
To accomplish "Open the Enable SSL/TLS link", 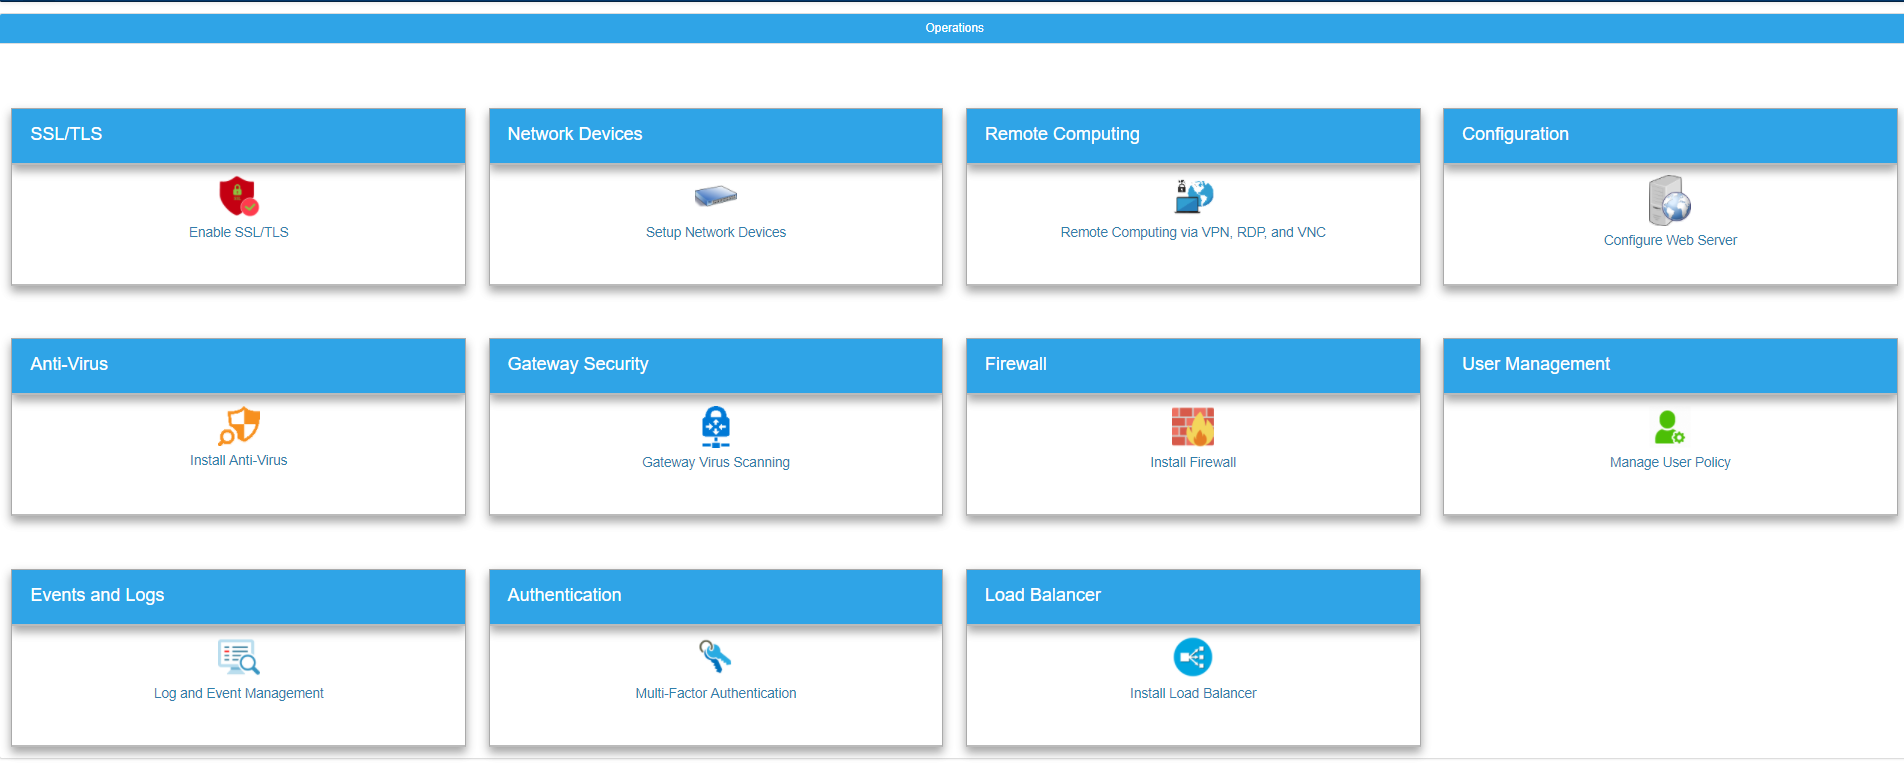I will coord(239,232).
